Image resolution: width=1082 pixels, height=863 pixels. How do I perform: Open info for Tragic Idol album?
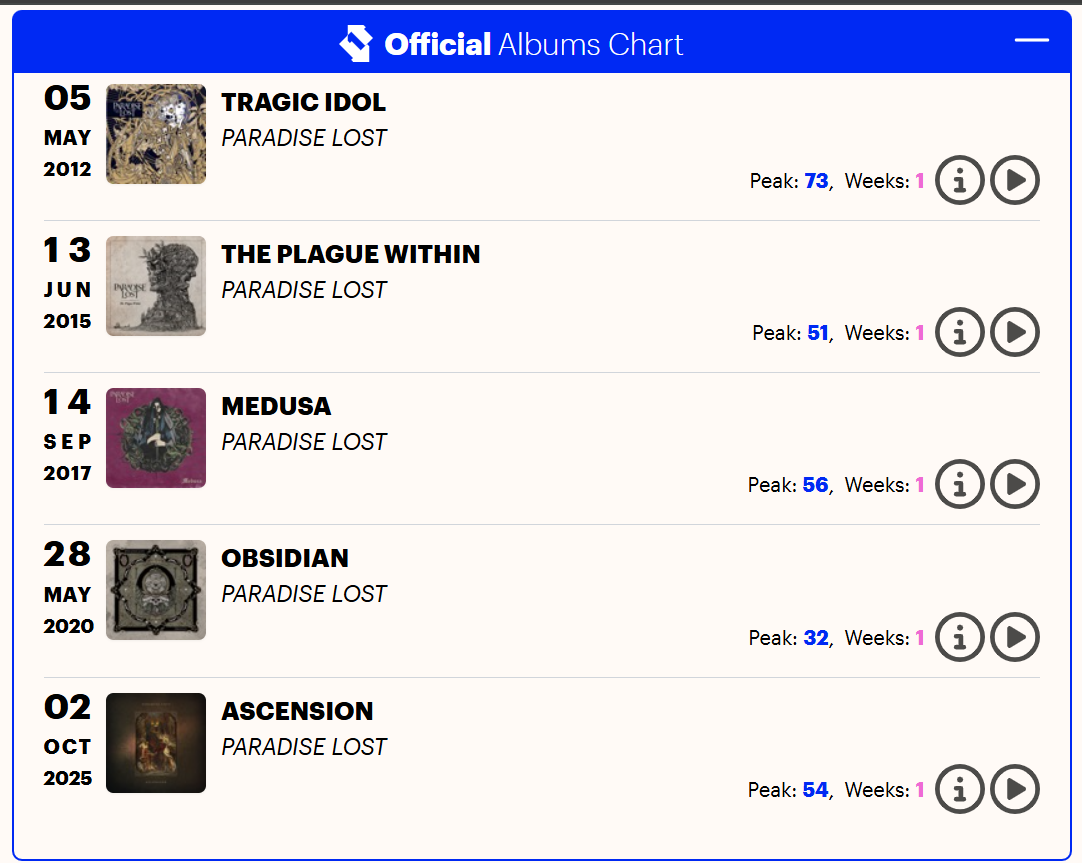pos(960,181)
